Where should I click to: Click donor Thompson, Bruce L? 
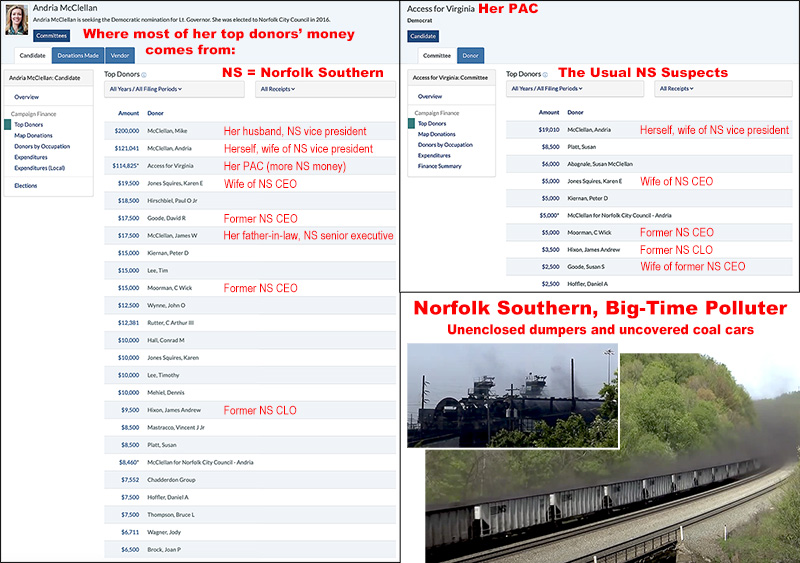coord(171,515)
